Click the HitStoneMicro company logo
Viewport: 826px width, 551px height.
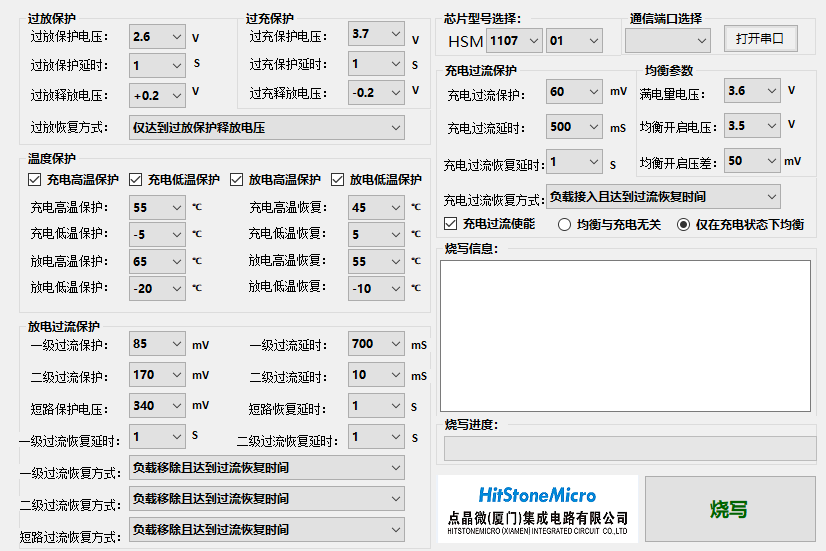click(537, 509)
